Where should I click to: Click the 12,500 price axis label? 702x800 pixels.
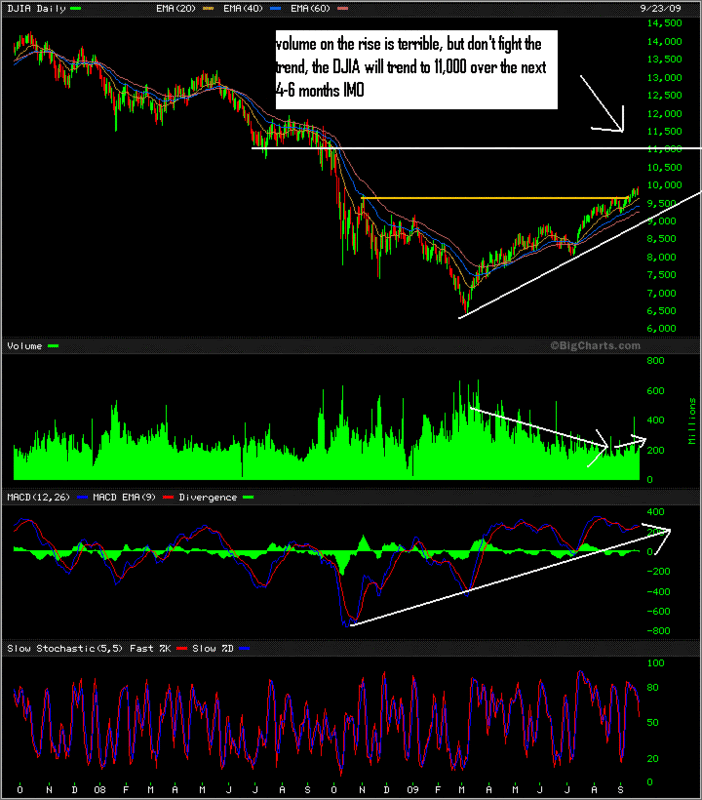coord(664,95)
